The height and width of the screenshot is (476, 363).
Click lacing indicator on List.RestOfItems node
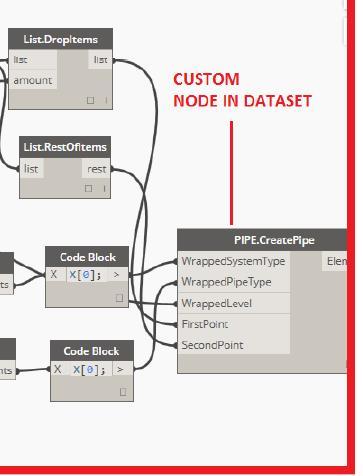(x=104, y=189)
